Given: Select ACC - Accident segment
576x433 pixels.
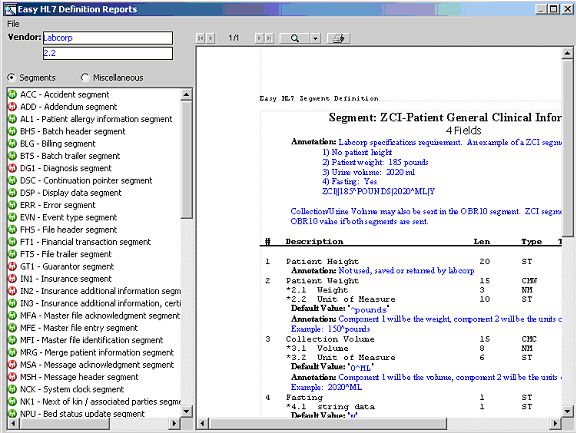Looking at the screenshot, I should [65, 94].
